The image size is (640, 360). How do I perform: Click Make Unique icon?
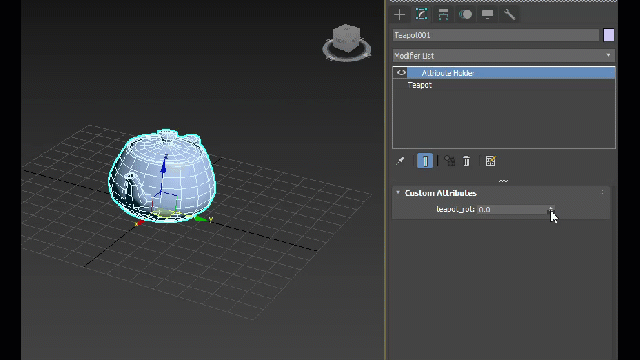click(x=449, y=161)
